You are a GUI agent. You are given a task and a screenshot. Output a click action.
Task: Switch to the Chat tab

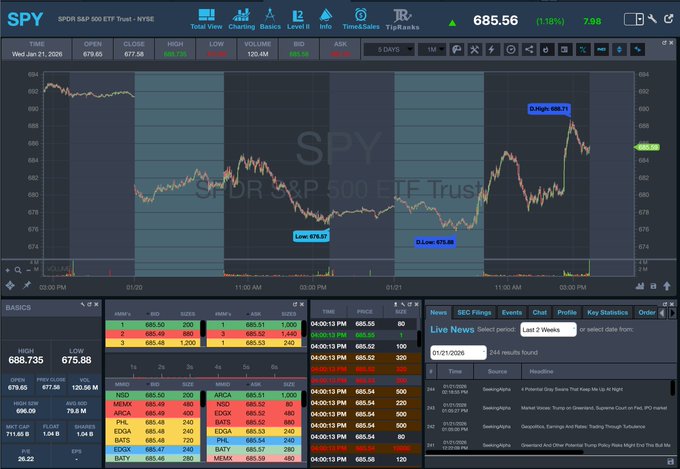point(539,312)
